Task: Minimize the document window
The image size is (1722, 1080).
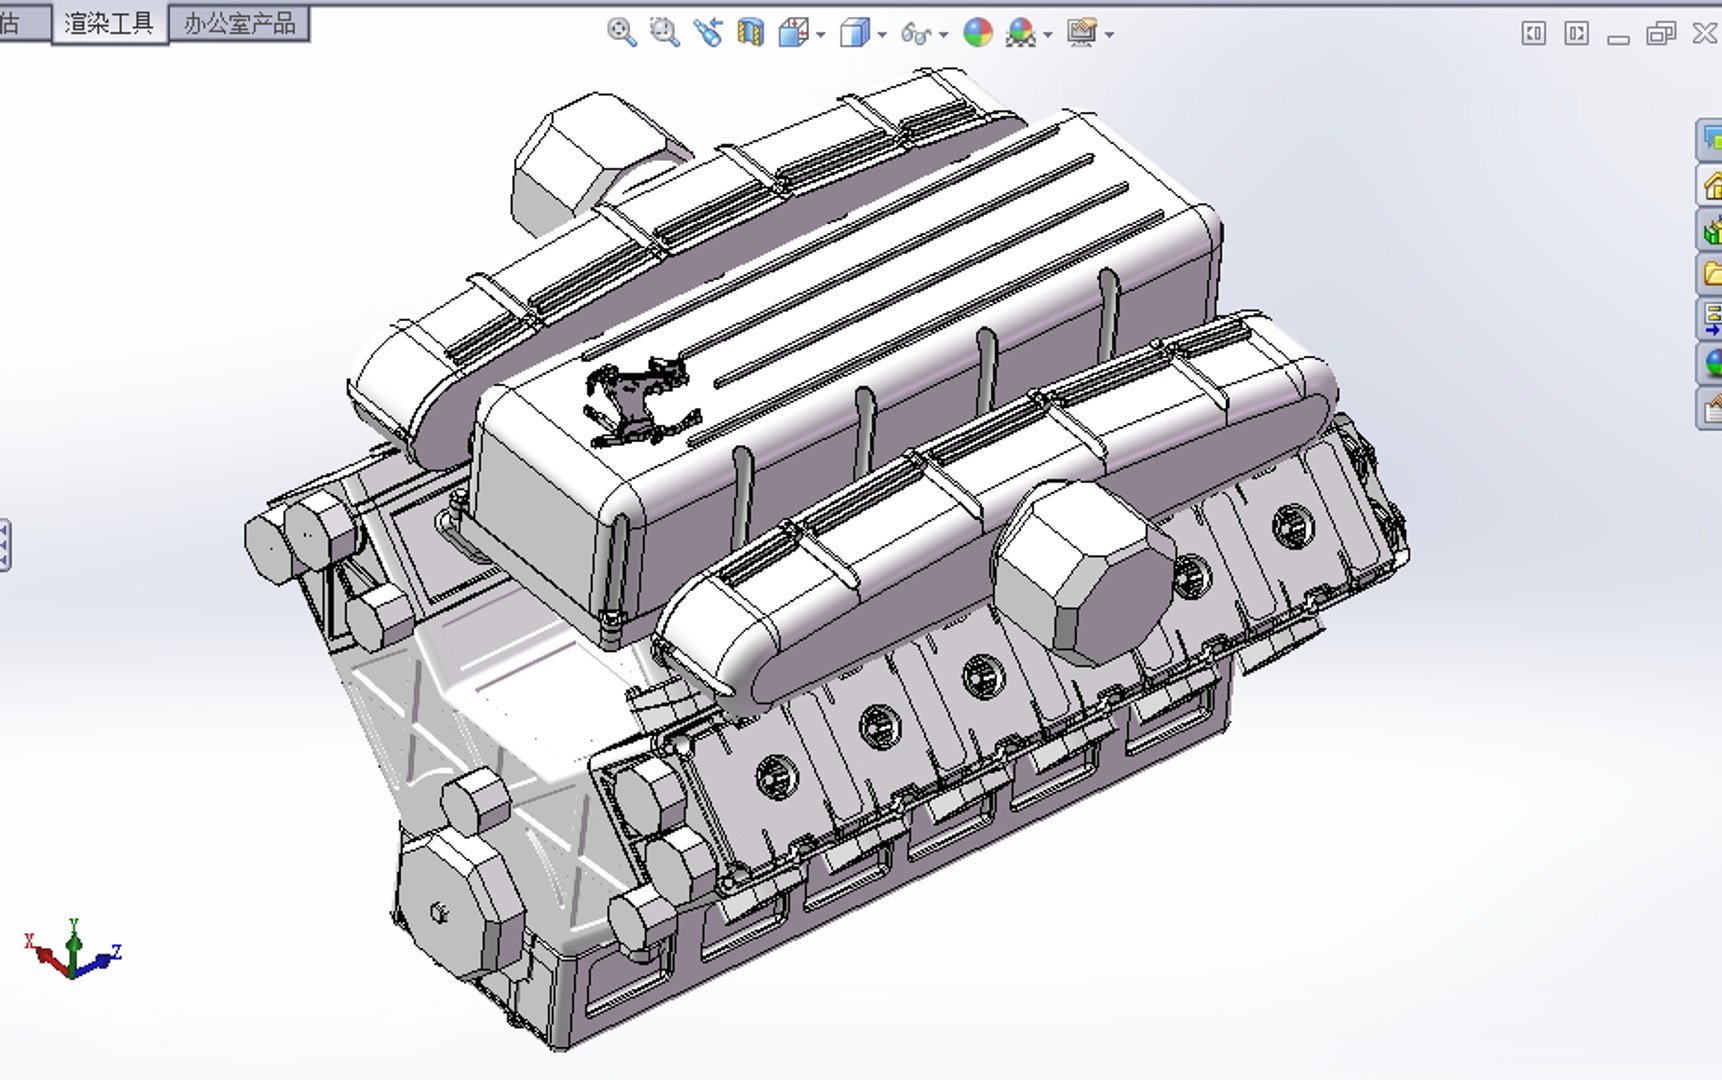Action: [1618, 38]
